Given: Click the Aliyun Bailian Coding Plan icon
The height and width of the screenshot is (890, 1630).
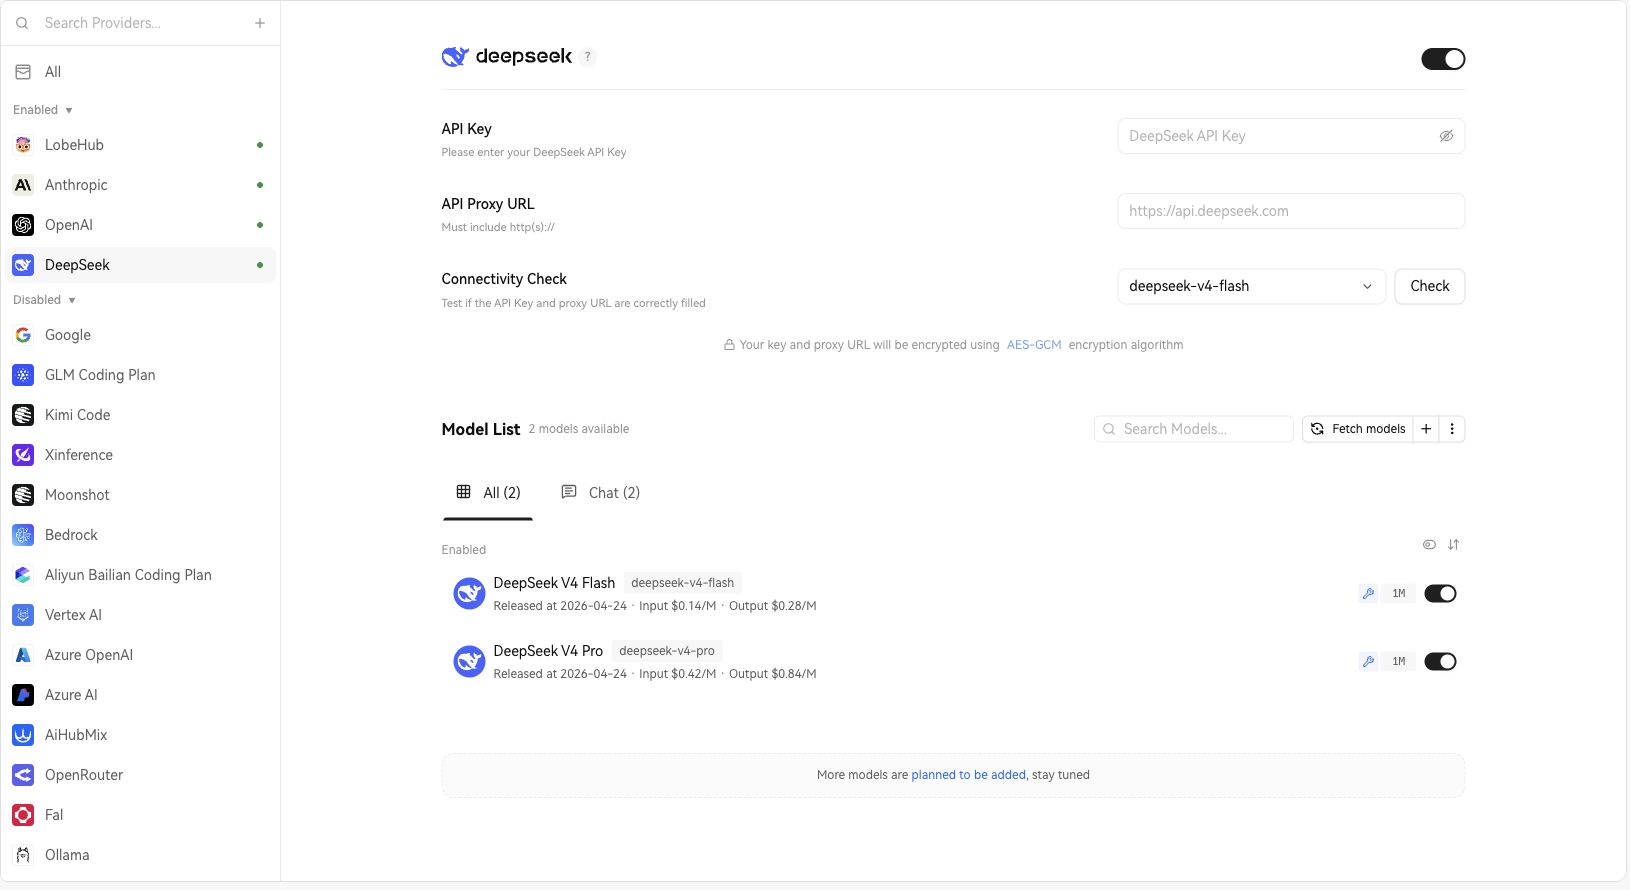Looking at the screenshot, I should (23, 575).
